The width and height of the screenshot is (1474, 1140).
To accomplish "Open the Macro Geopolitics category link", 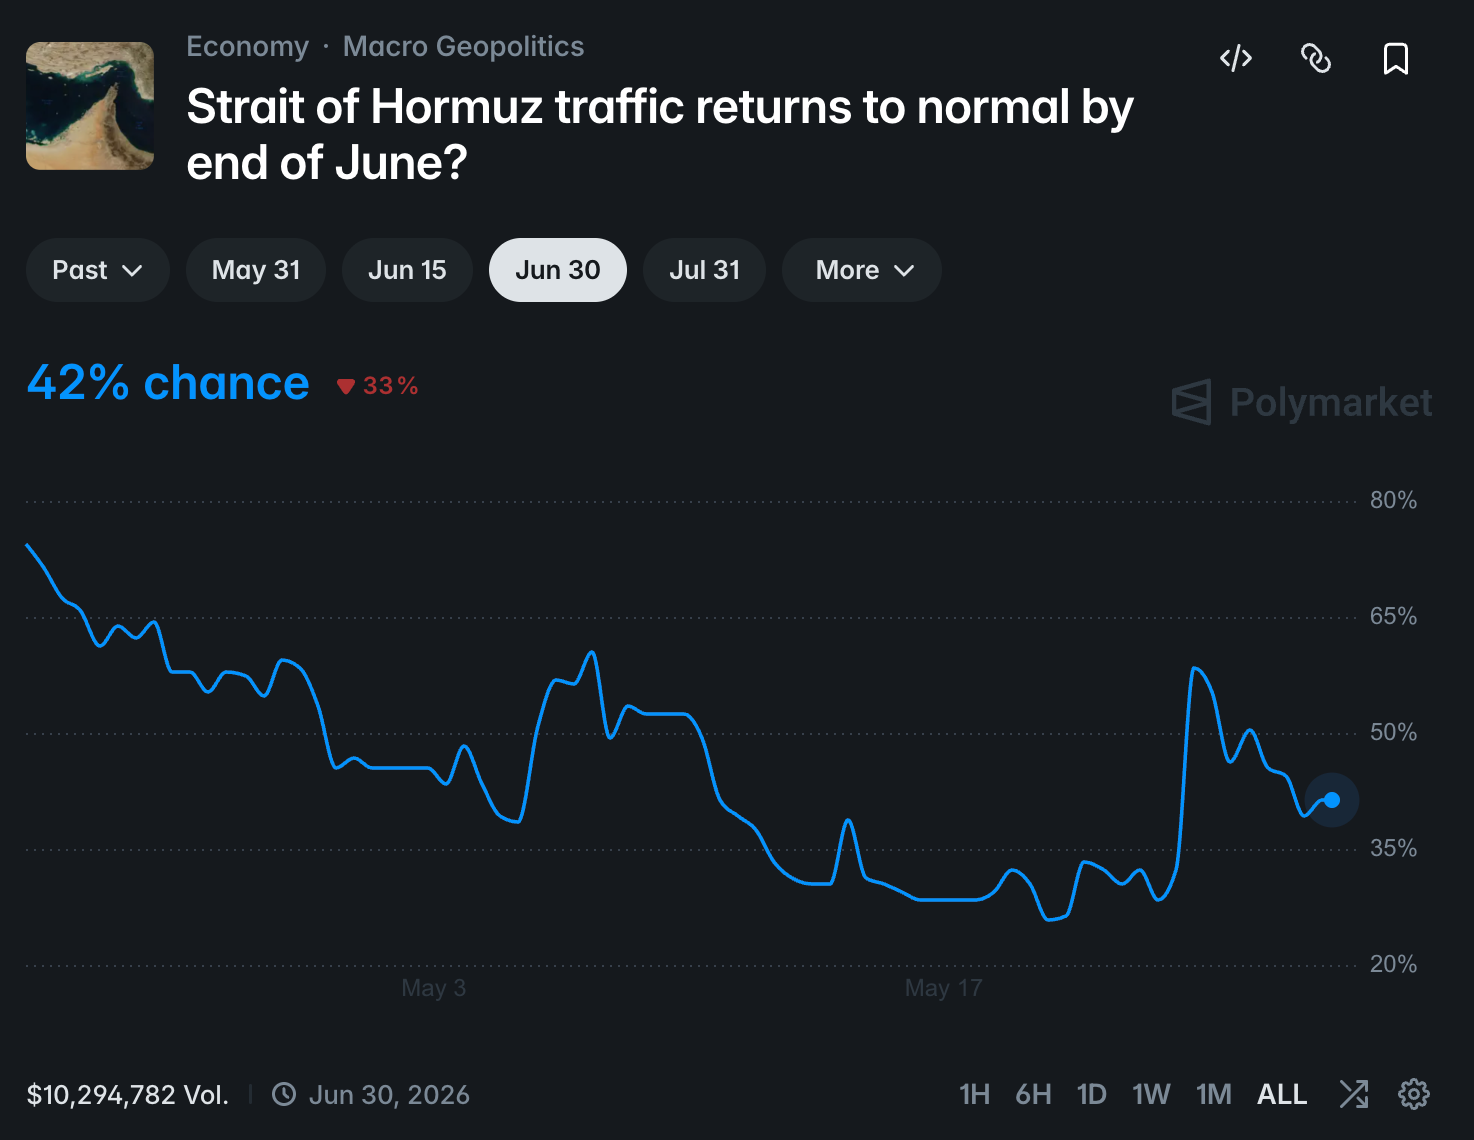I will point(463,46).
